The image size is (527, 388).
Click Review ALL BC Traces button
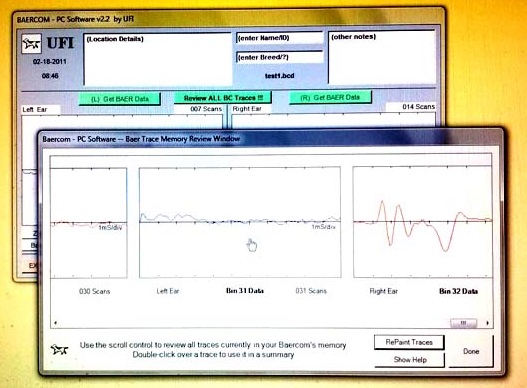[223, 98]
